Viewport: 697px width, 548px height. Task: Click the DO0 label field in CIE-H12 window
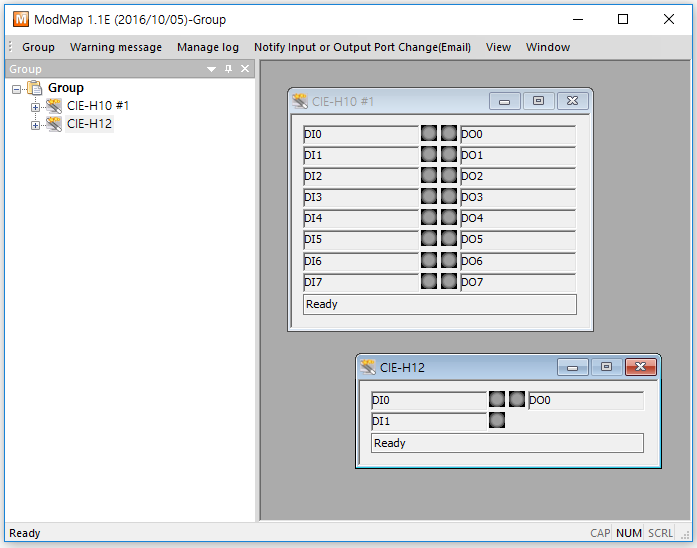pyautogui.click(x=586, y=400)
